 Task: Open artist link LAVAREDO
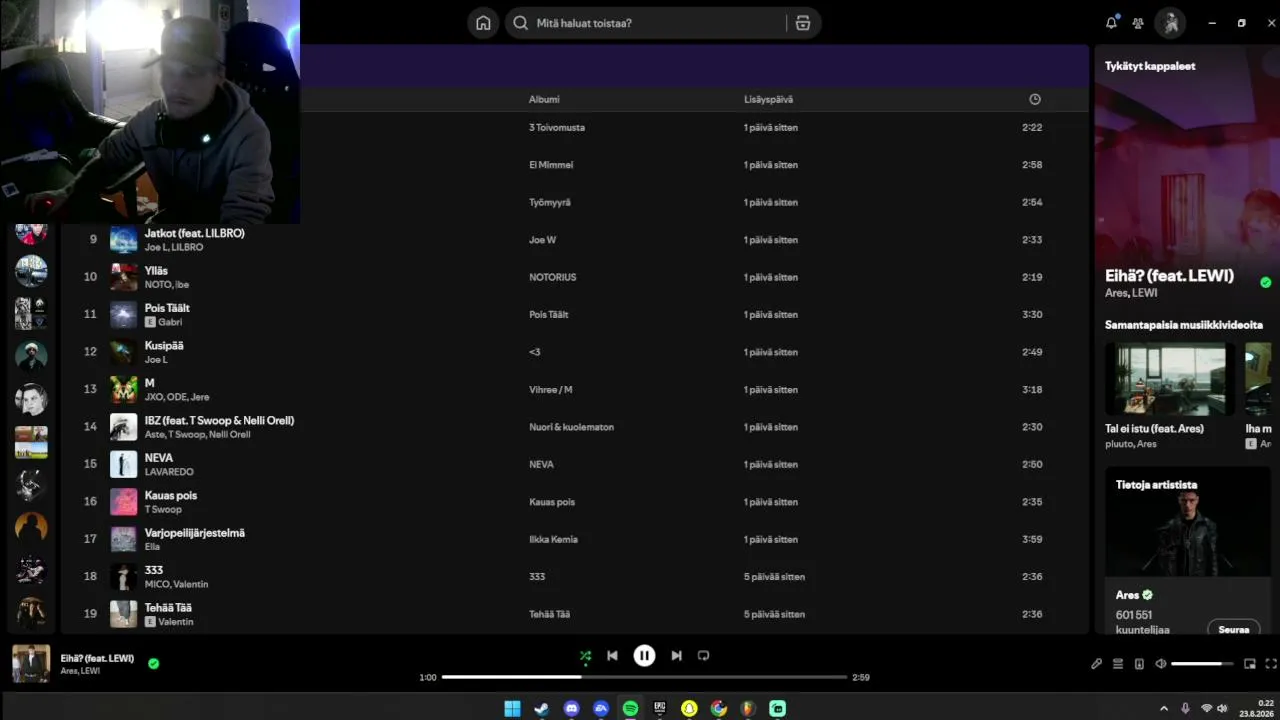click(x=169, y=472)
